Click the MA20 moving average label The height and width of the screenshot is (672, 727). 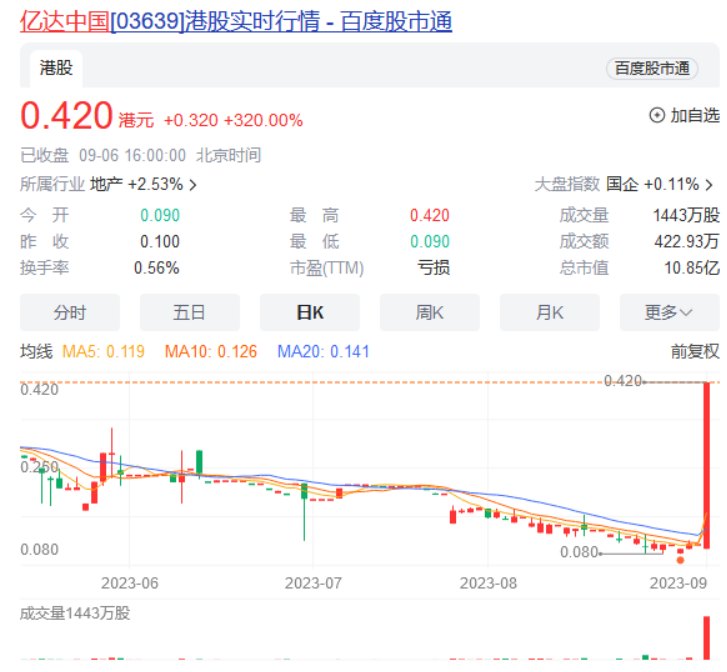click(x=323, y=352)
